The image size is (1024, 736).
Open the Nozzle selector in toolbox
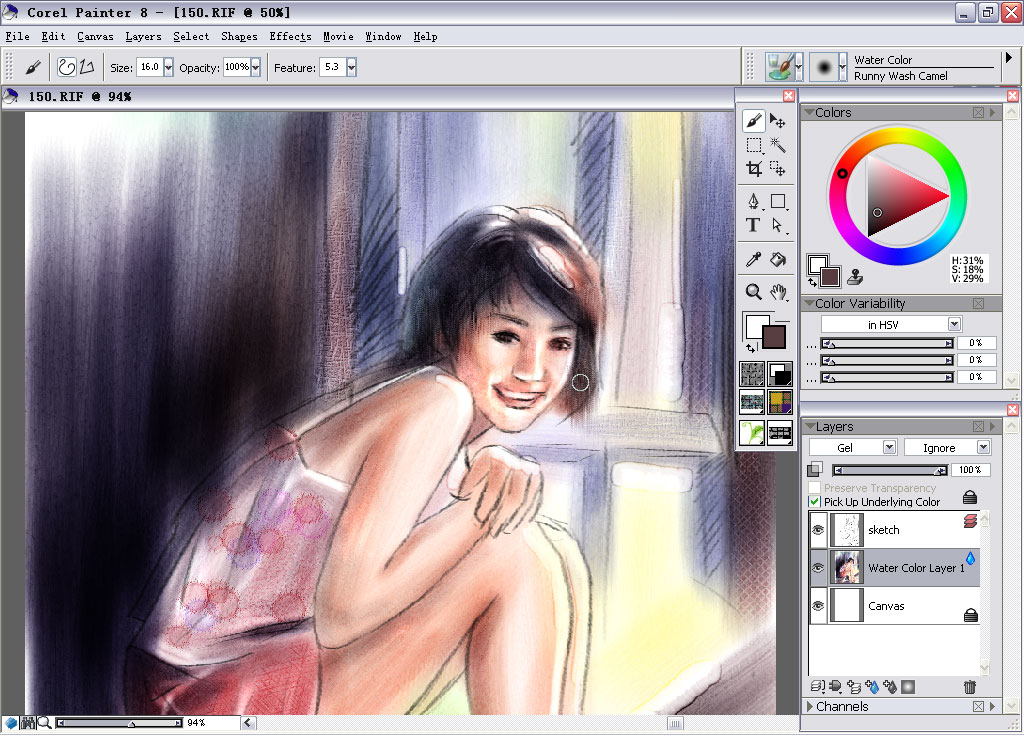752,432
